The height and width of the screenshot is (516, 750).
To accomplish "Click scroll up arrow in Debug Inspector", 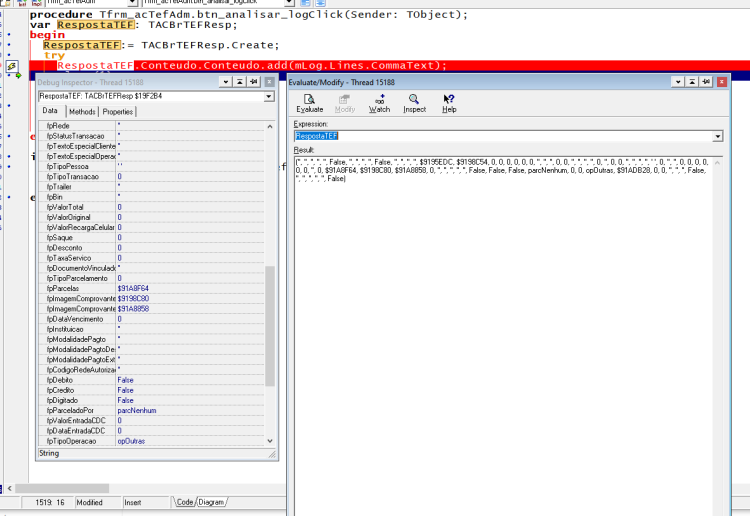I will pyautogui.click(x=270, y=127).
